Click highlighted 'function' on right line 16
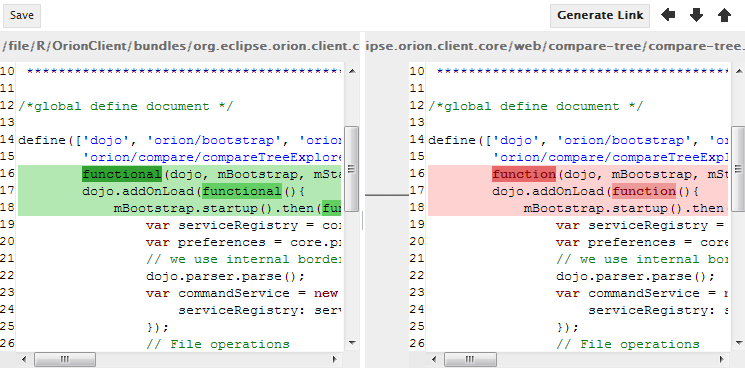This screenshot has width=745, height=374. pyautogui.click(x=524, y=174)
